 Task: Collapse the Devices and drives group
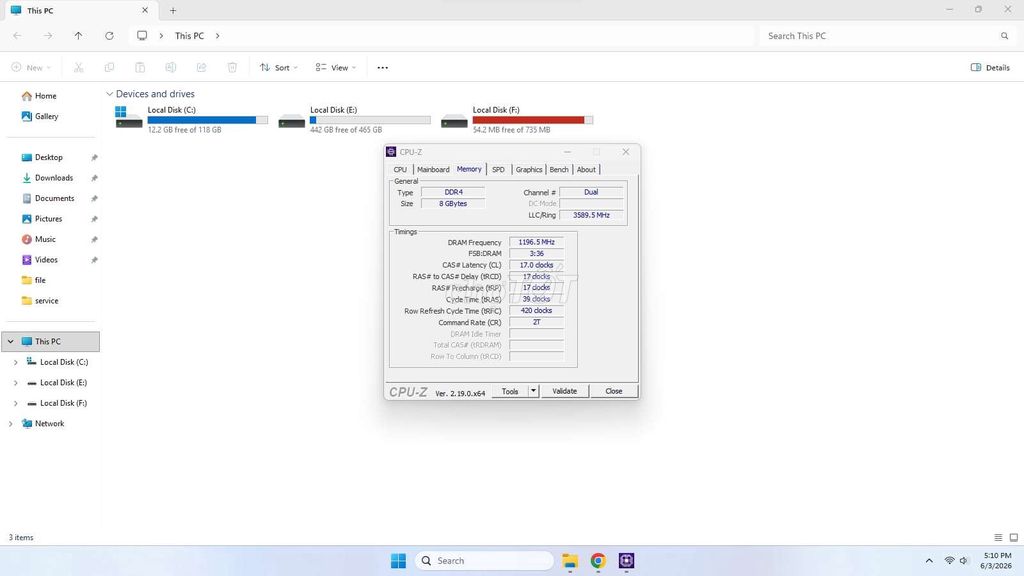click(x=109, y=94)
